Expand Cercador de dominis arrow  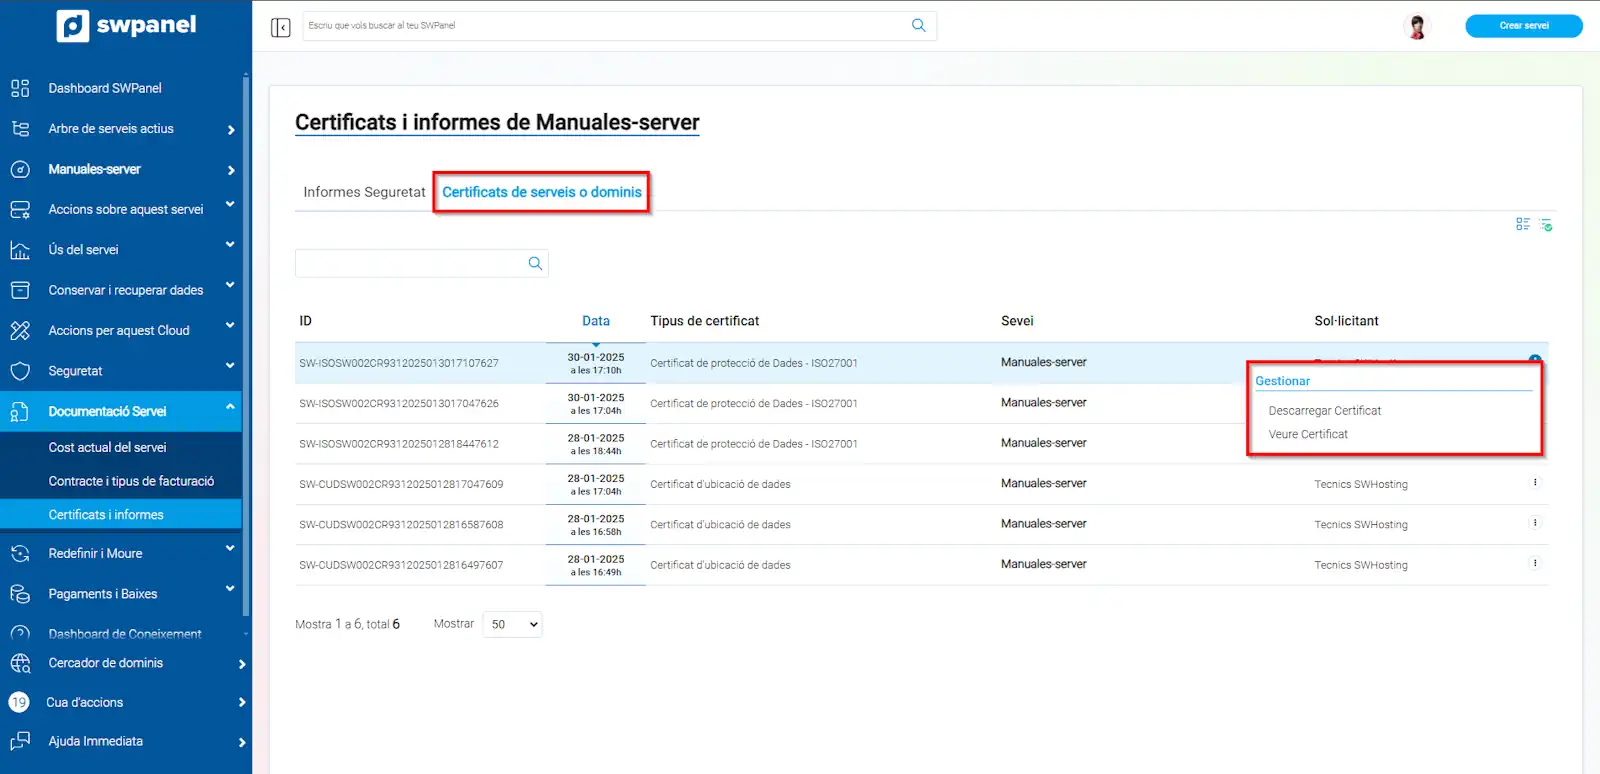(x=242, y=664)
